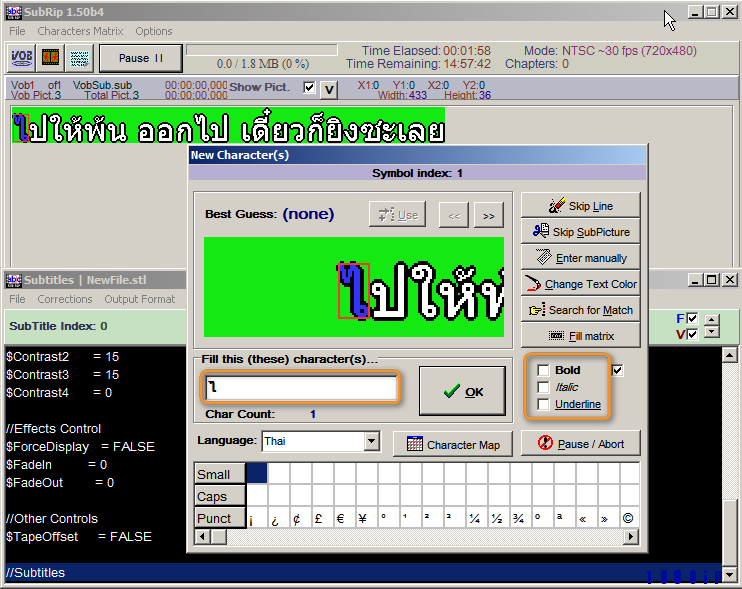This screenshot has height=589, width=742.
Task: Insert the ¾ fraction character
Action: [521, 519]
